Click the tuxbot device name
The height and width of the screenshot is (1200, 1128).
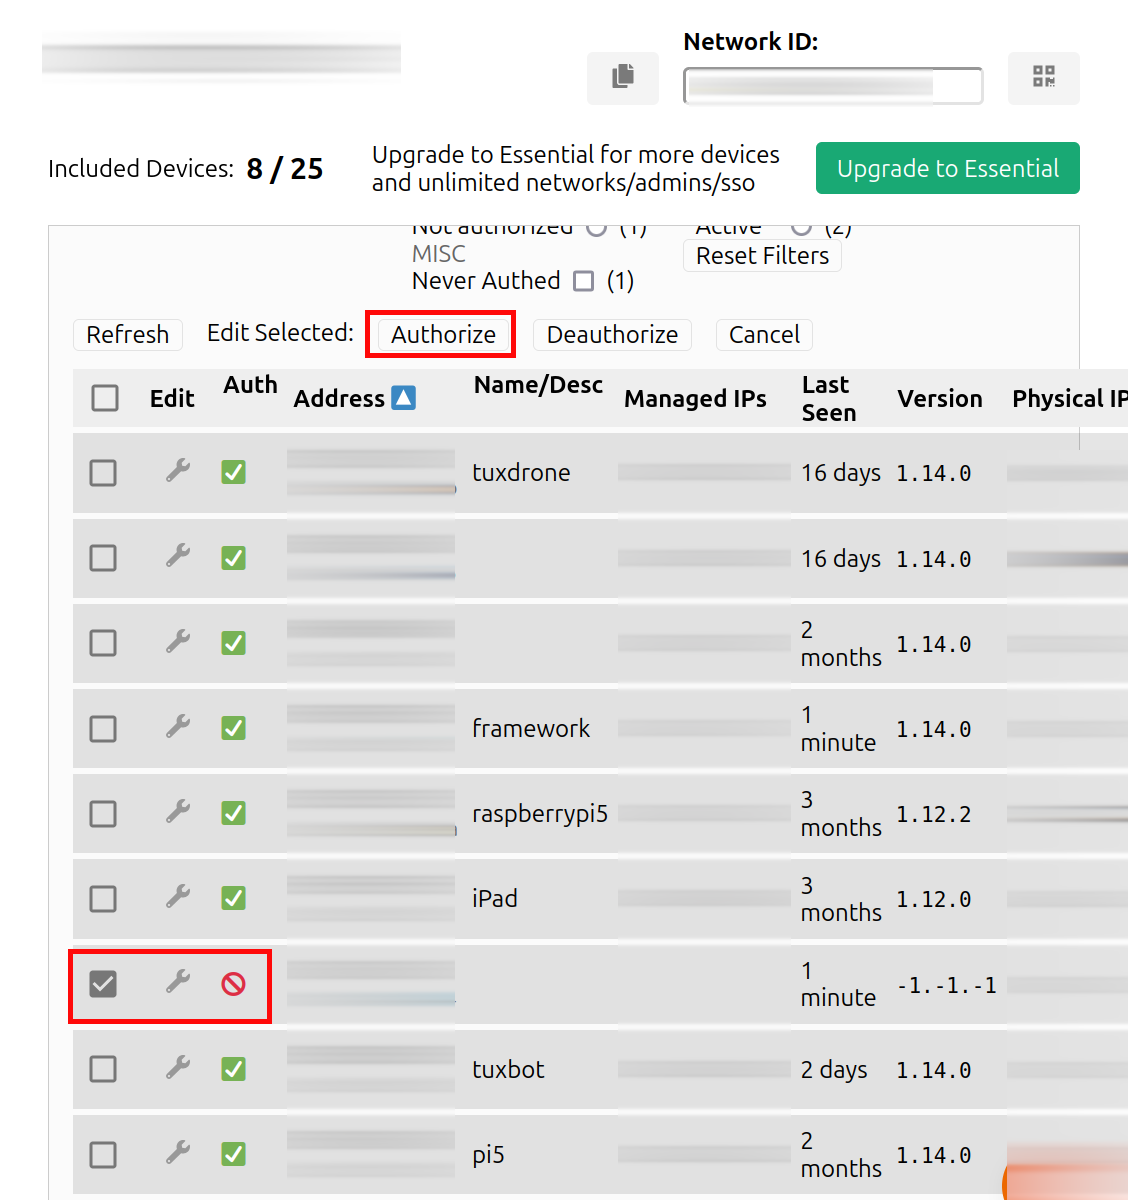coord(508,1069)
